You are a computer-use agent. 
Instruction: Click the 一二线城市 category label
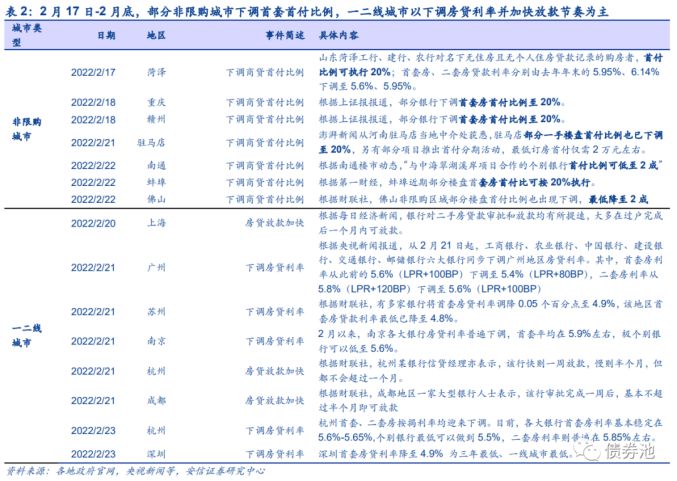(27, 335)
